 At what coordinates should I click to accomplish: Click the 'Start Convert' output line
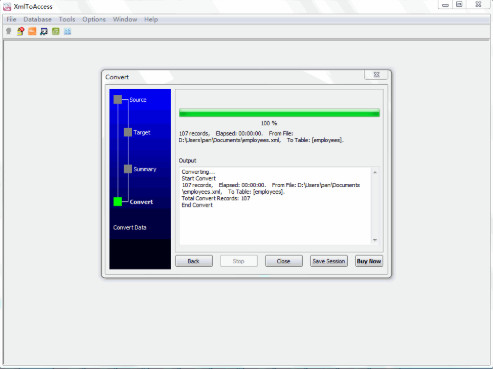pos(199,178)
